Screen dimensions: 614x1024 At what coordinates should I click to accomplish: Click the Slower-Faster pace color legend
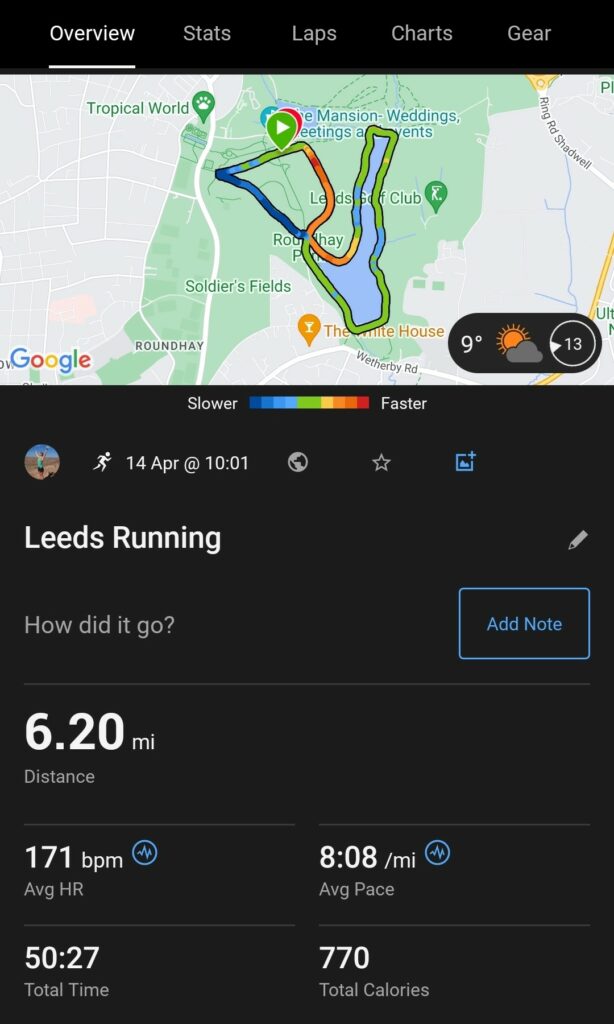[x=307, y=404]
